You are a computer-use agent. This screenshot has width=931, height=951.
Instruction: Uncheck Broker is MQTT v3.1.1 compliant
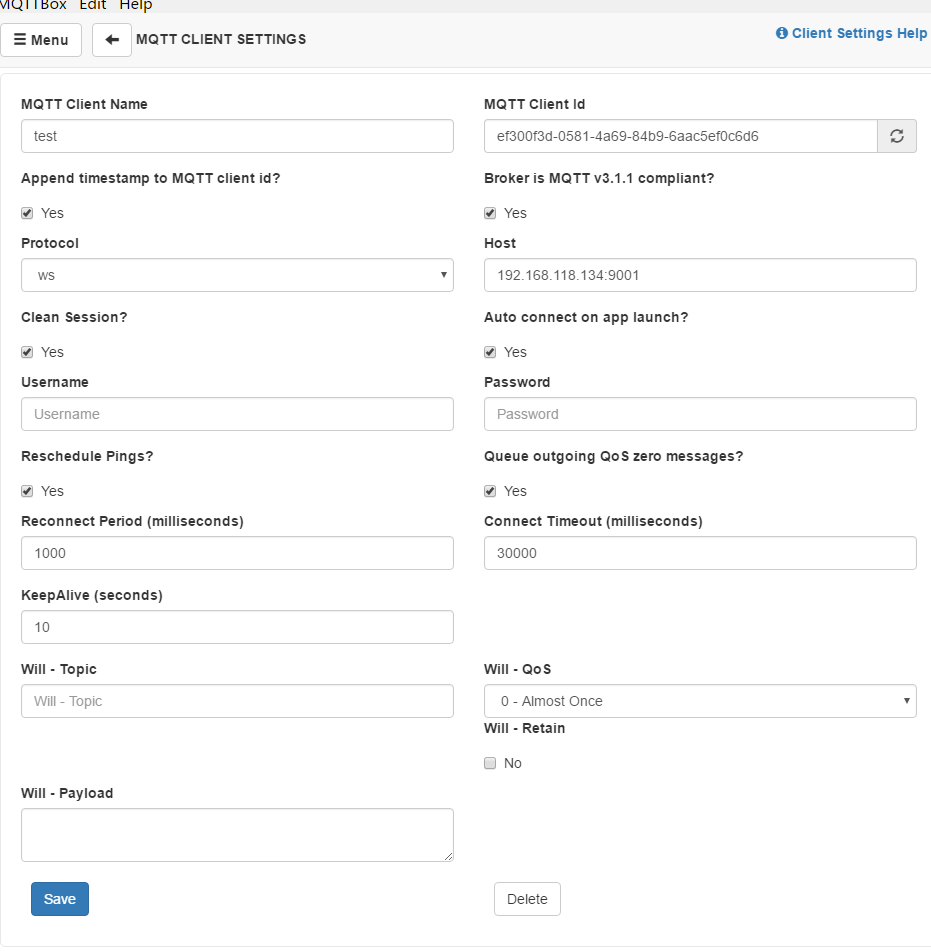click(x=490, y=213)
